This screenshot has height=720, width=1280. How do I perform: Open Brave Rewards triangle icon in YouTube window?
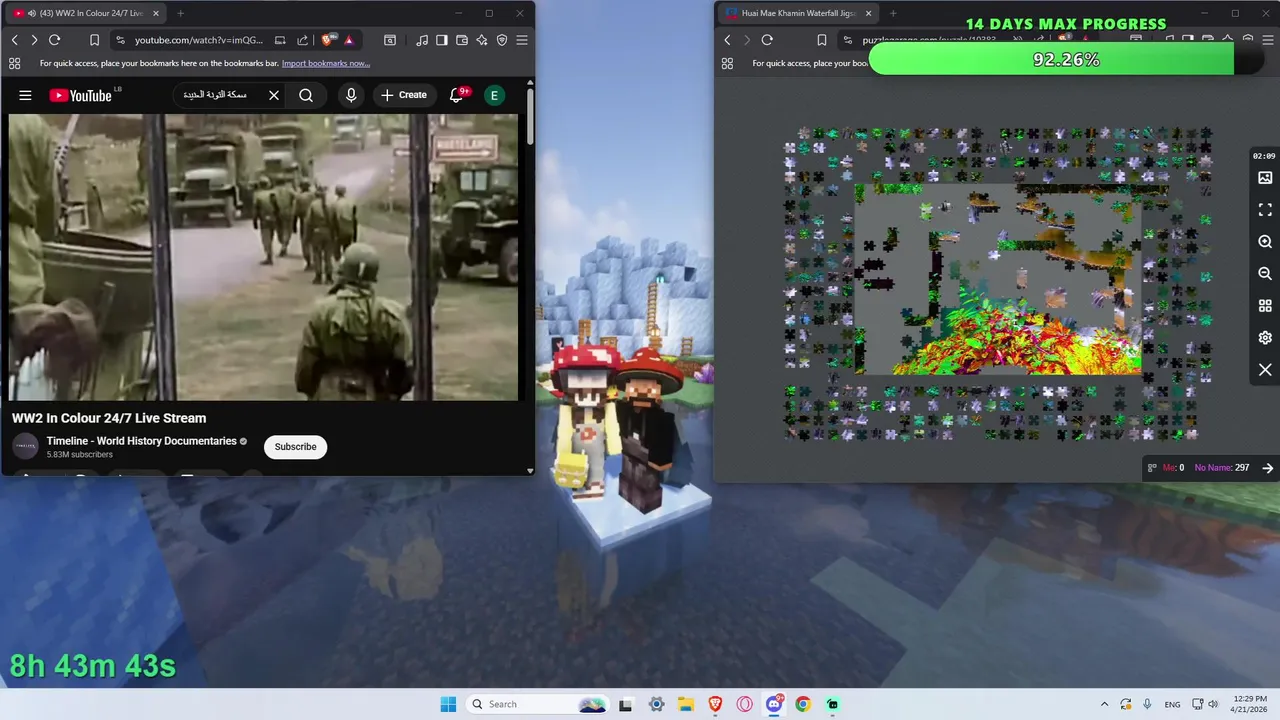[x=348, y=40]
